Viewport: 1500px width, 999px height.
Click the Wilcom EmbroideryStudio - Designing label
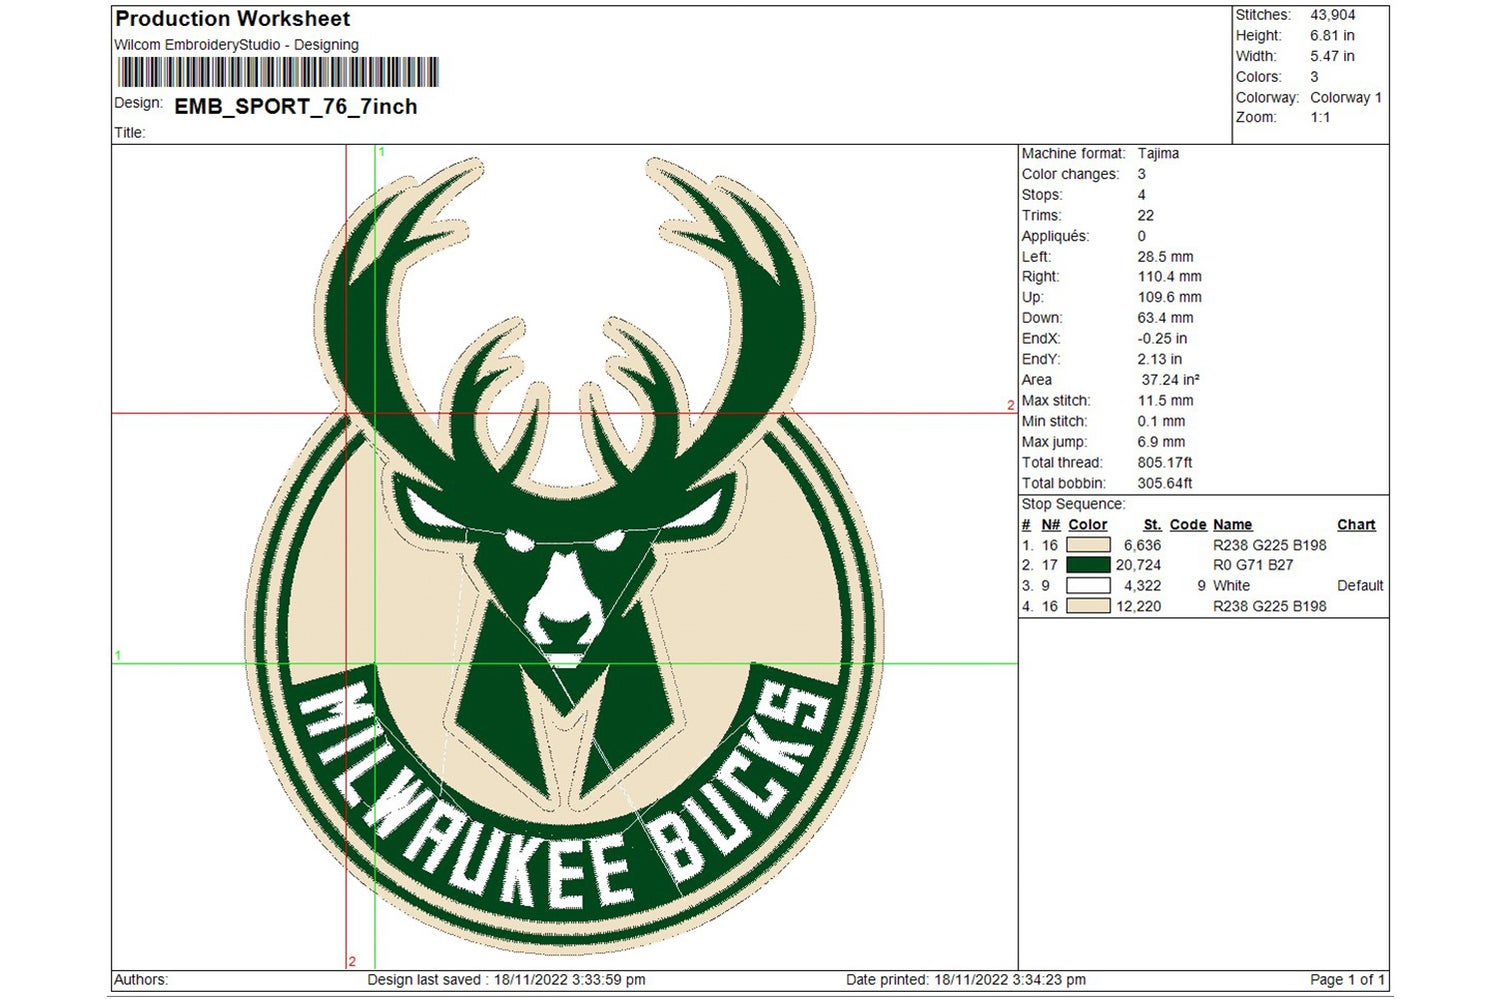click(236, 45)
